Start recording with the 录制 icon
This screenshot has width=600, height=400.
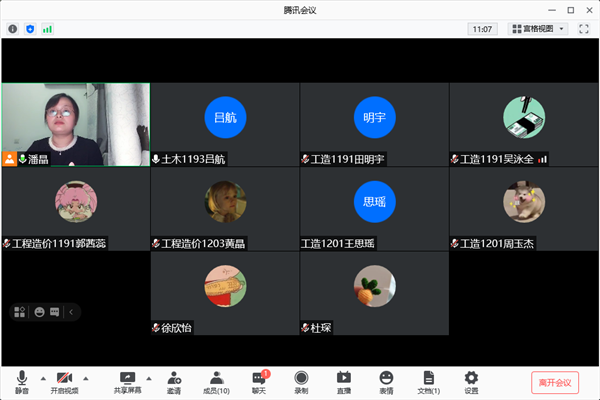coord(301,380)
